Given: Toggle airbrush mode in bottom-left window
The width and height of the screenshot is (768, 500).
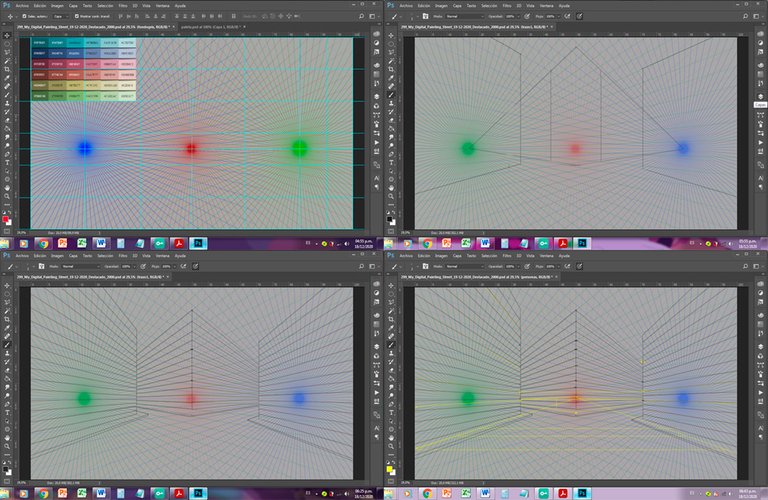Looking at the screenshot, I should coord(183,266).
